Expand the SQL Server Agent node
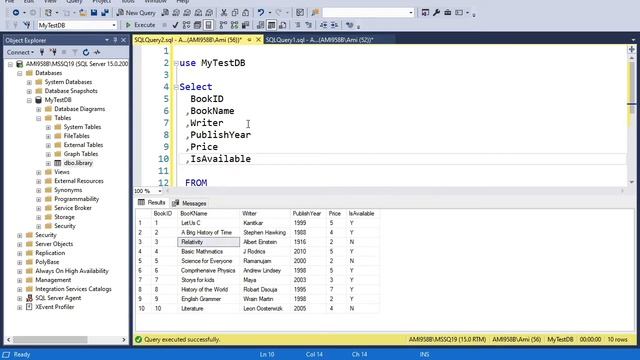 pos(20,298)
